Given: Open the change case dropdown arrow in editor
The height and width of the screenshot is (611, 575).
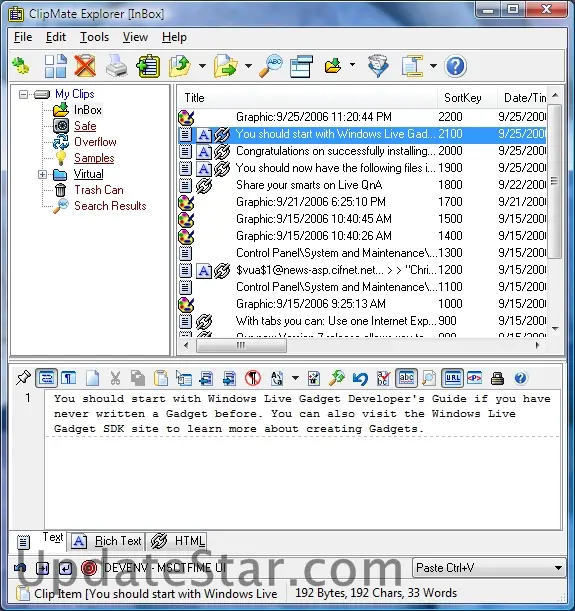Looking at the screenshot, I should [295, 378].
